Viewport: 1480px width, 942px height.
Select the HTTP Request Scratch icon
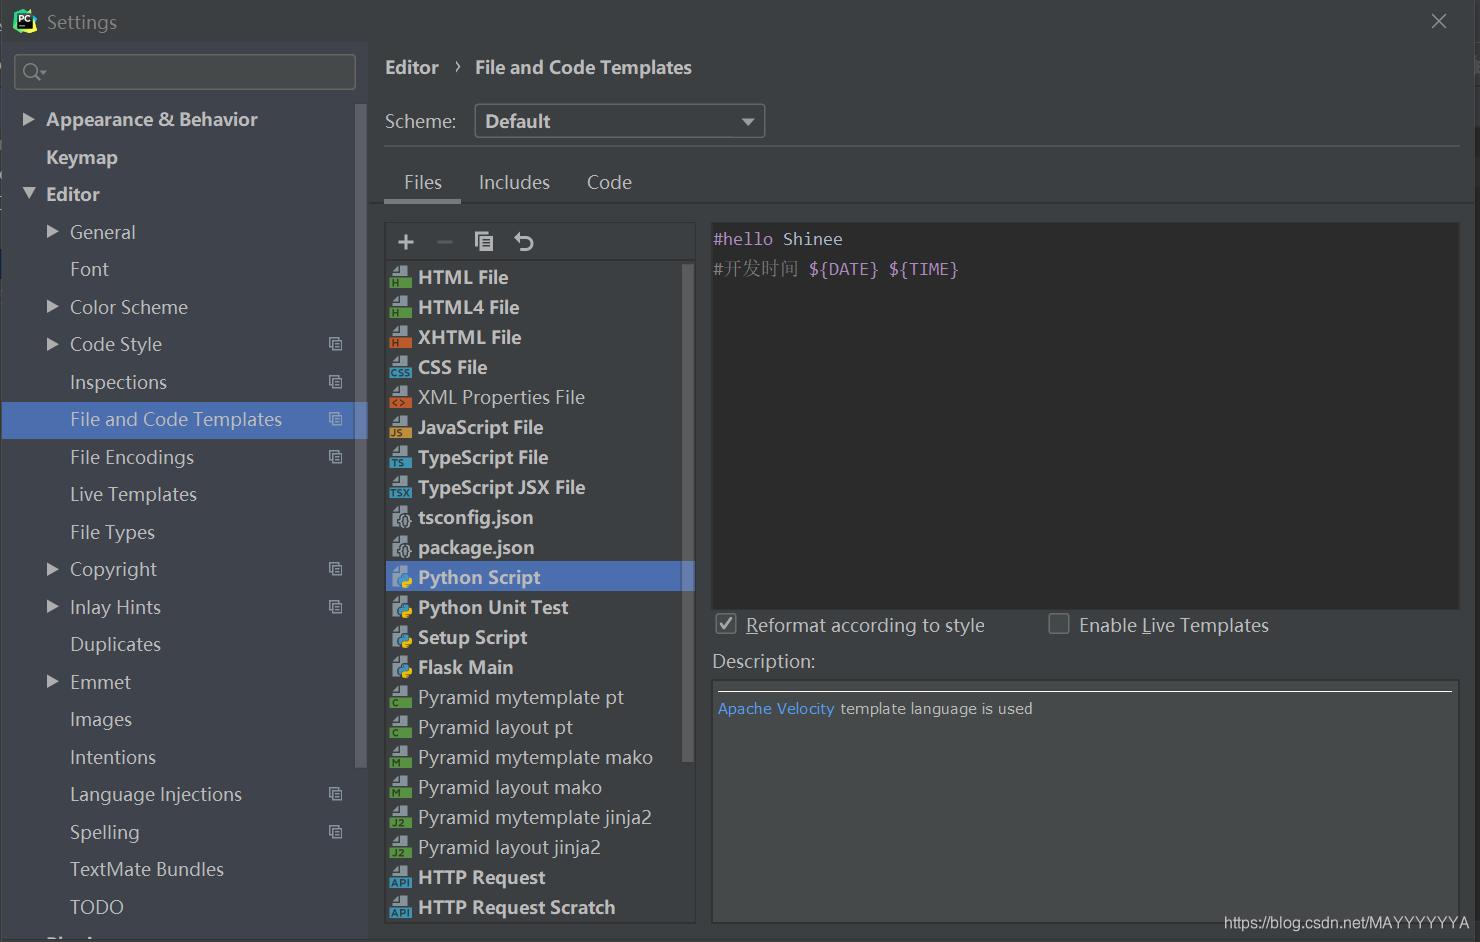click(401, 907)
